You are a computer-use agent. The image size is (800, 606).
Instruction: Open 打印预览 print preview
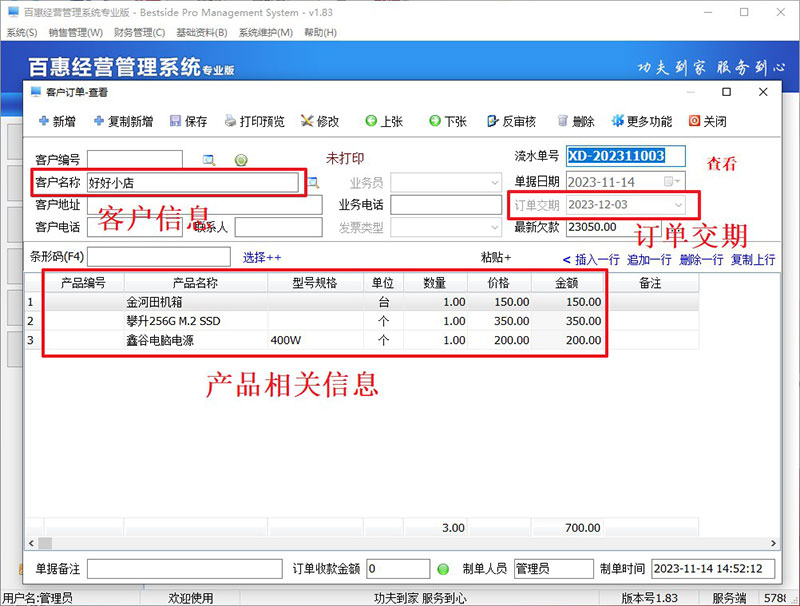[231, 121]
